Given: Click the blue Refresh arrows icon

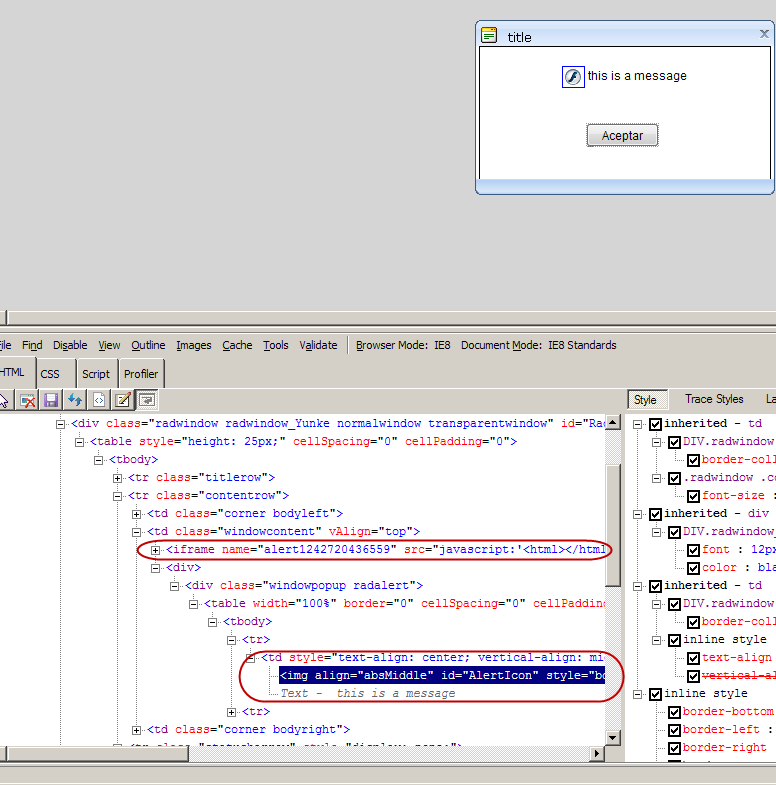Looking at the screenshot, I should [75, 400].
